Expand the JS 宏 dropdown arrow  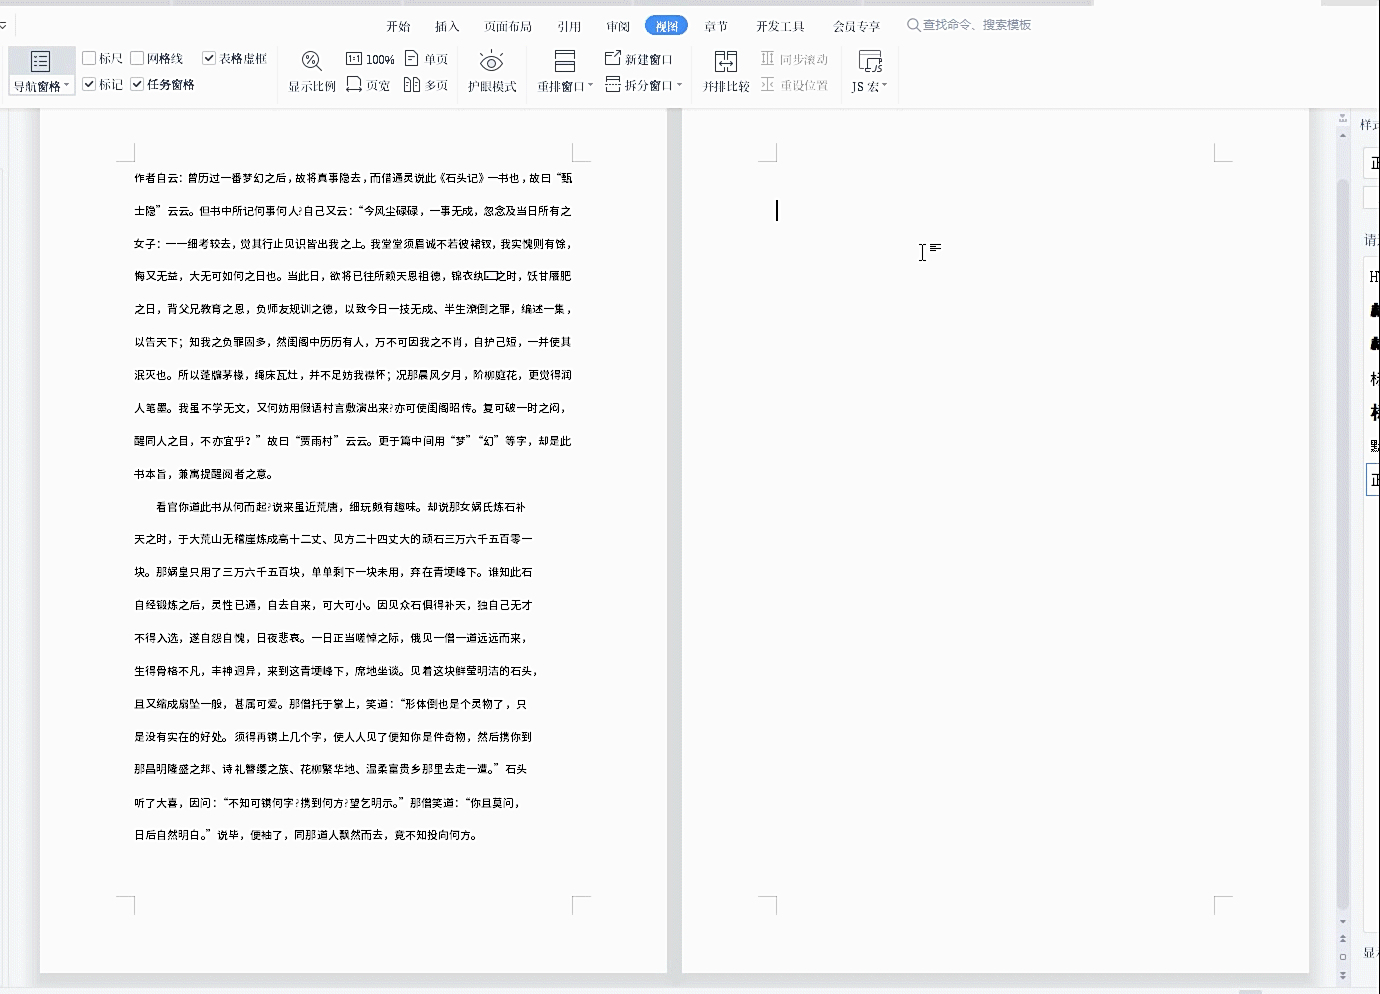[x=884, y=86]
